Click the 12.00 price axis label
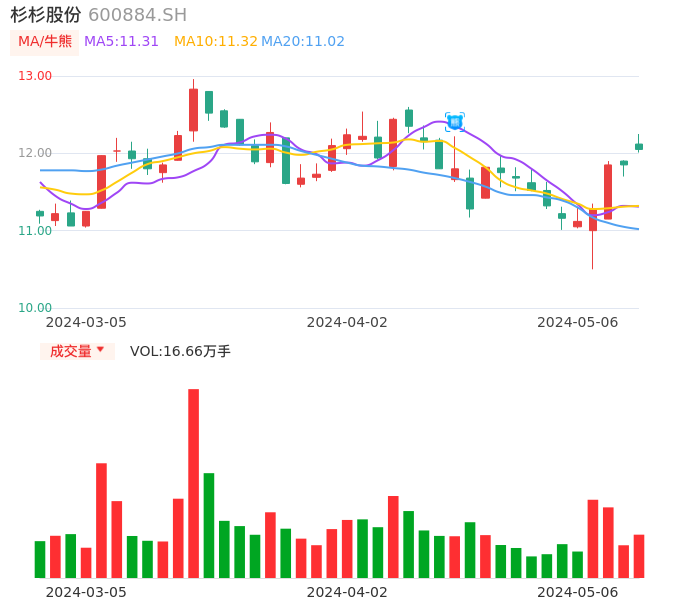The height and width of the screenshot is (606, 686). pyautogui.click(x=35, y=153)
